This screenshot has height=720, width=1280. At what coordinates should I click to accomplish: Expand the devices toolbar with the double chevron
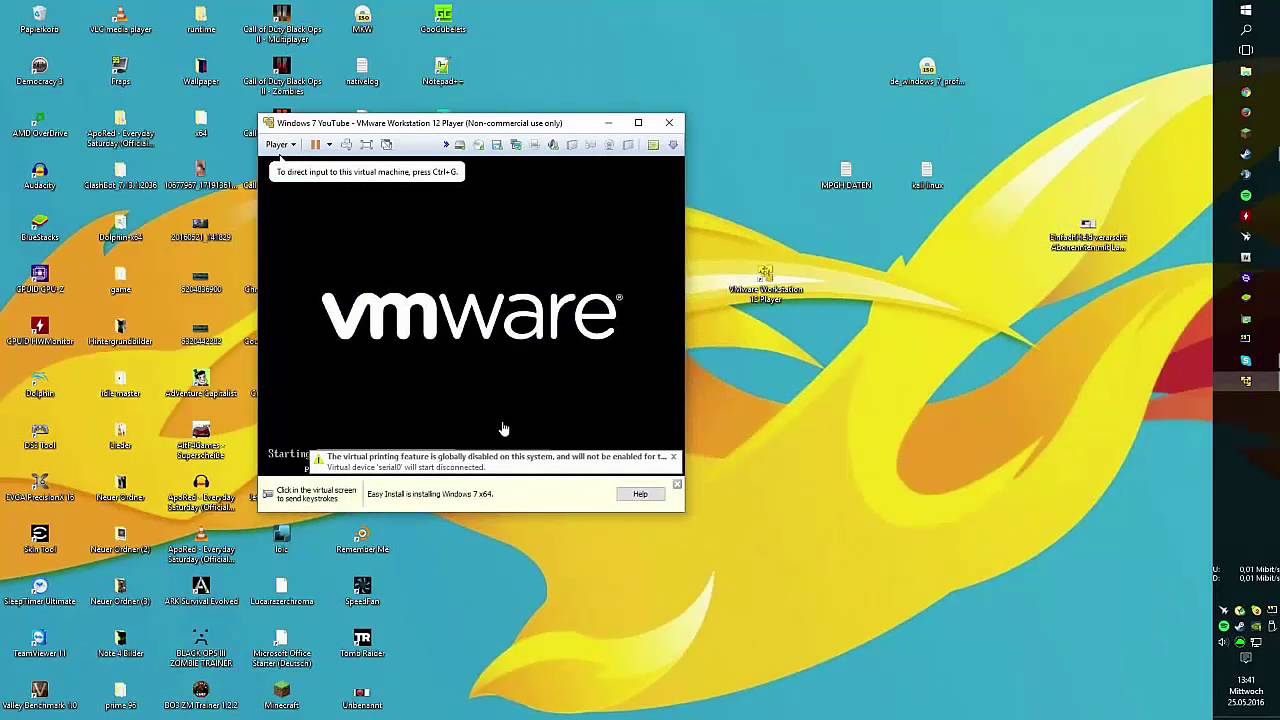[x=446, y=145]
